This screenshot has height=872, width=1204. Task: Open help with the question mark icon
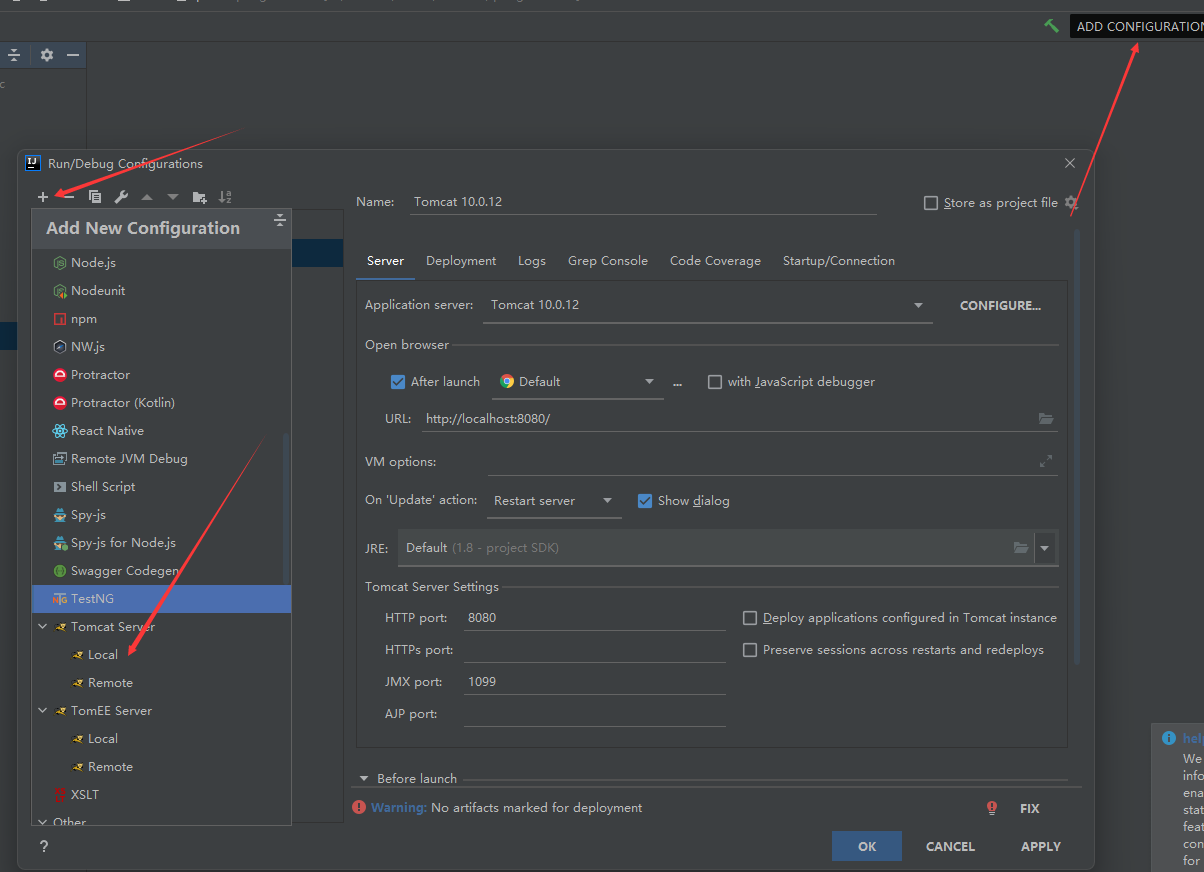43,846
